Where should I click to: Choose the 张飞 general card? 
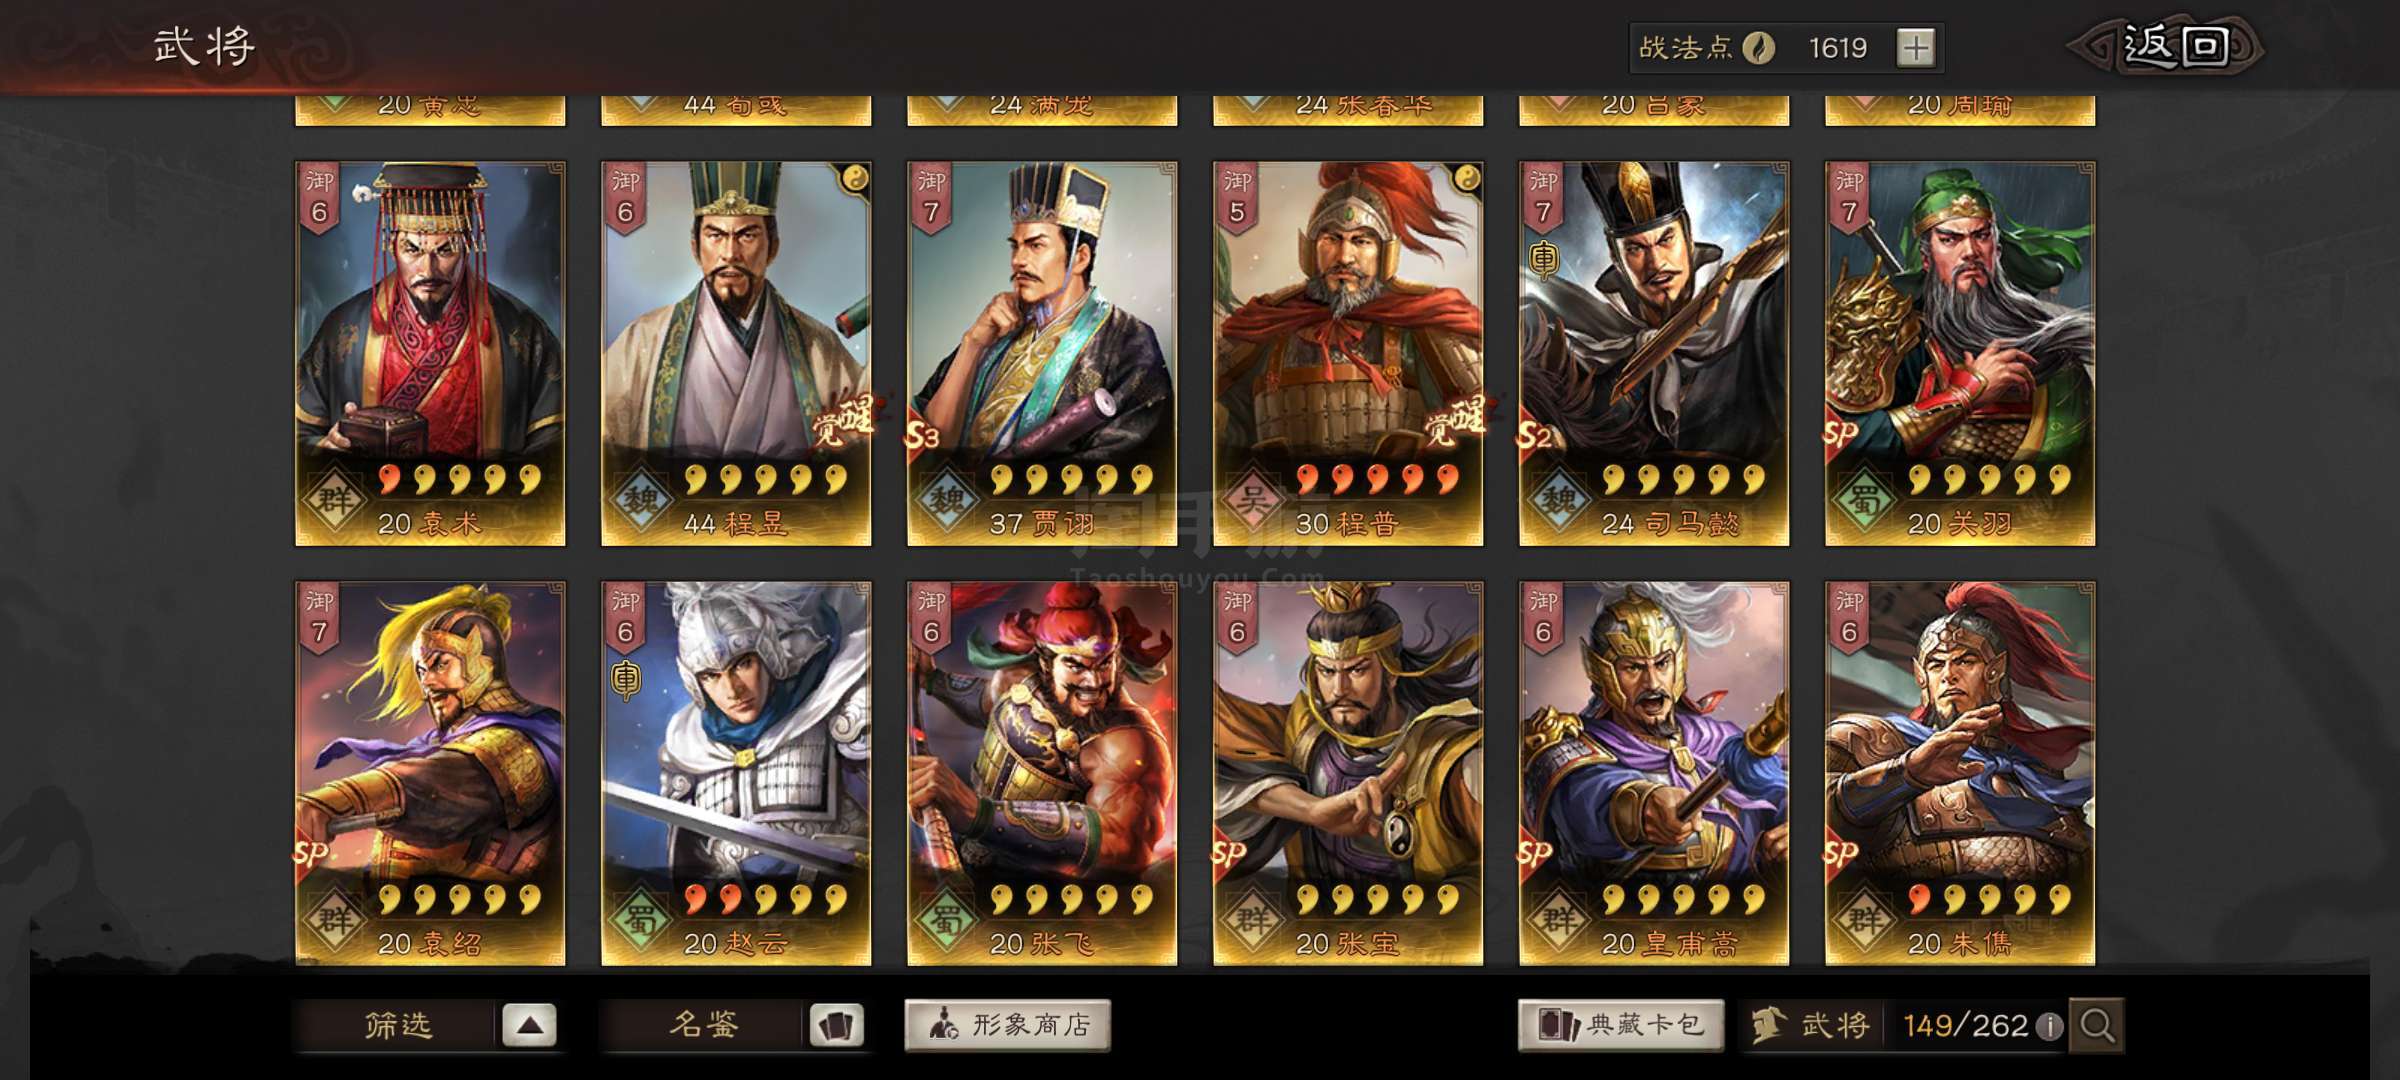[x=1042, y=774]
